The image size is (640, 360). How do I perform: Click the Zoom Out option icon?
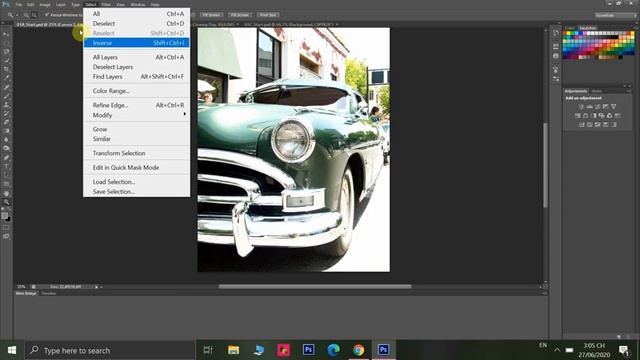[34, 15]
